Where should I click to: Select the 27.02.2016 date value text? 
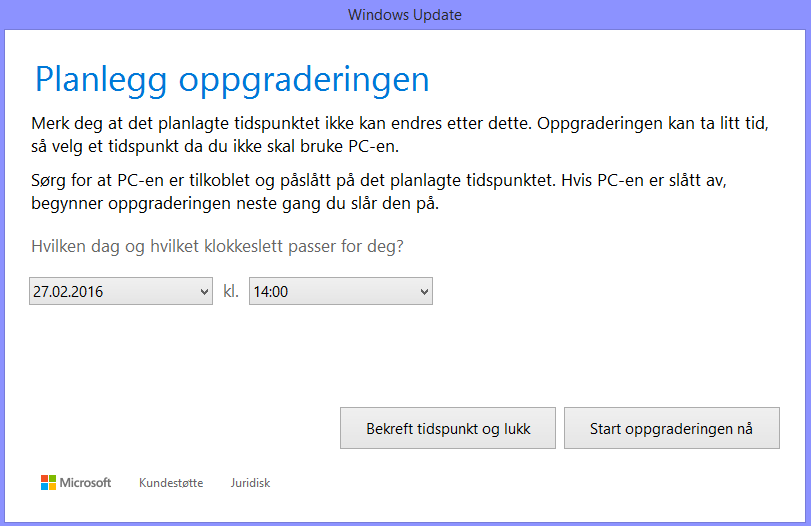[x=68, y=292]
